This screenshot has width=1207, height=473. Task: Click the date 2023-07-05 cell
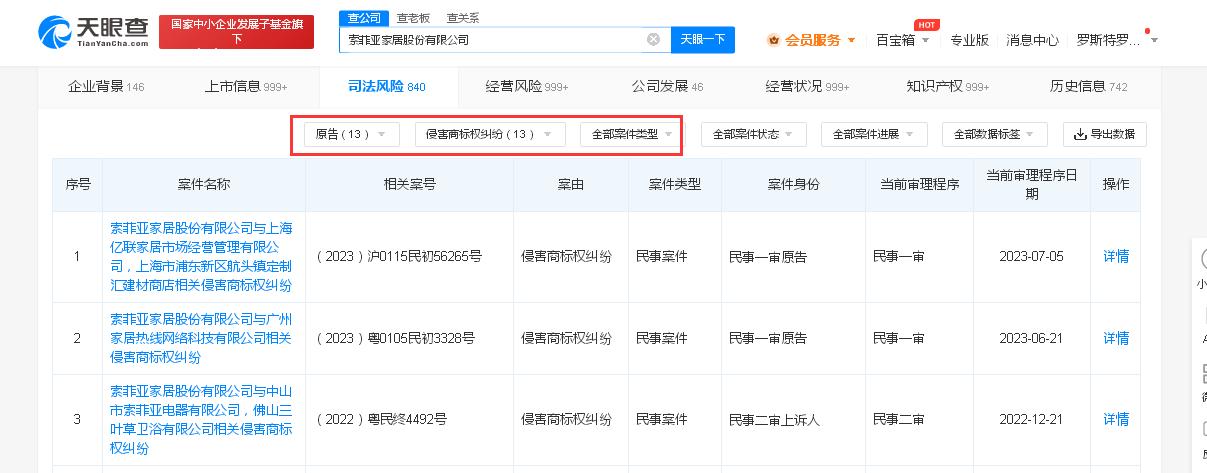1030,257
